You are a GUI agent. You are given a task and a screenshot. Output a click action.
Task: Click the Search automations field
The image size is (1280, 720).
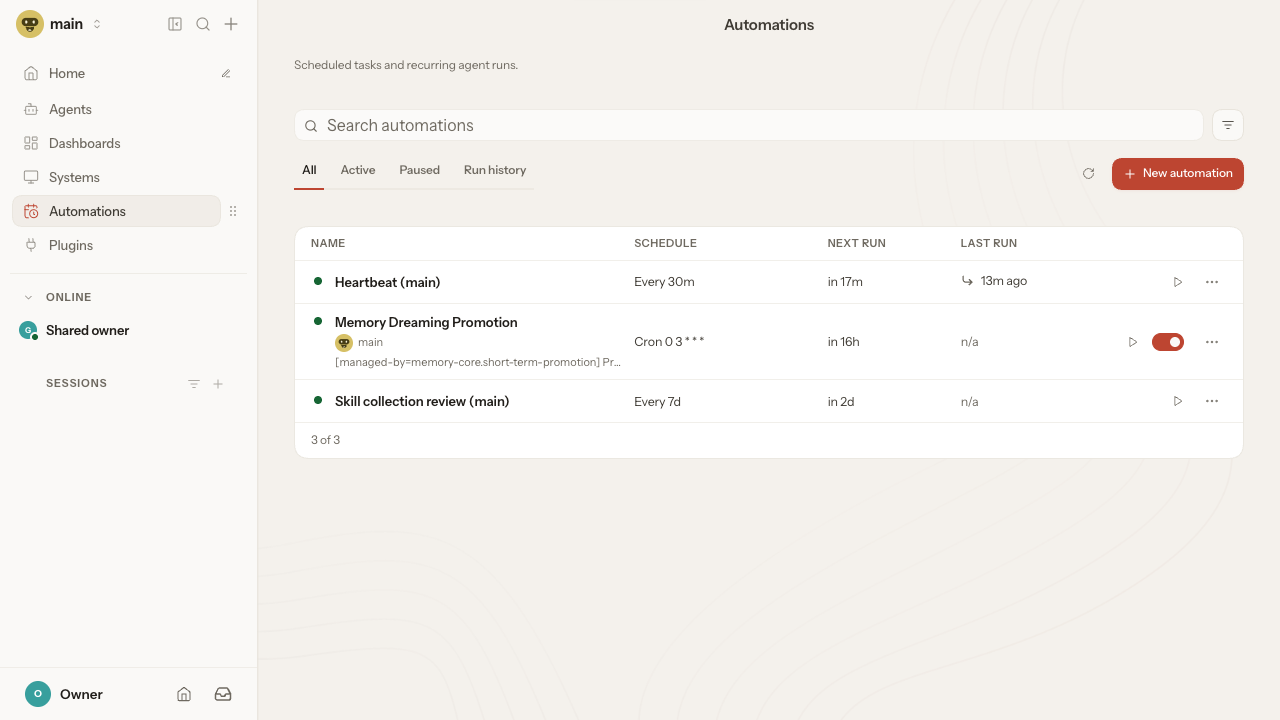click(748, 125)
